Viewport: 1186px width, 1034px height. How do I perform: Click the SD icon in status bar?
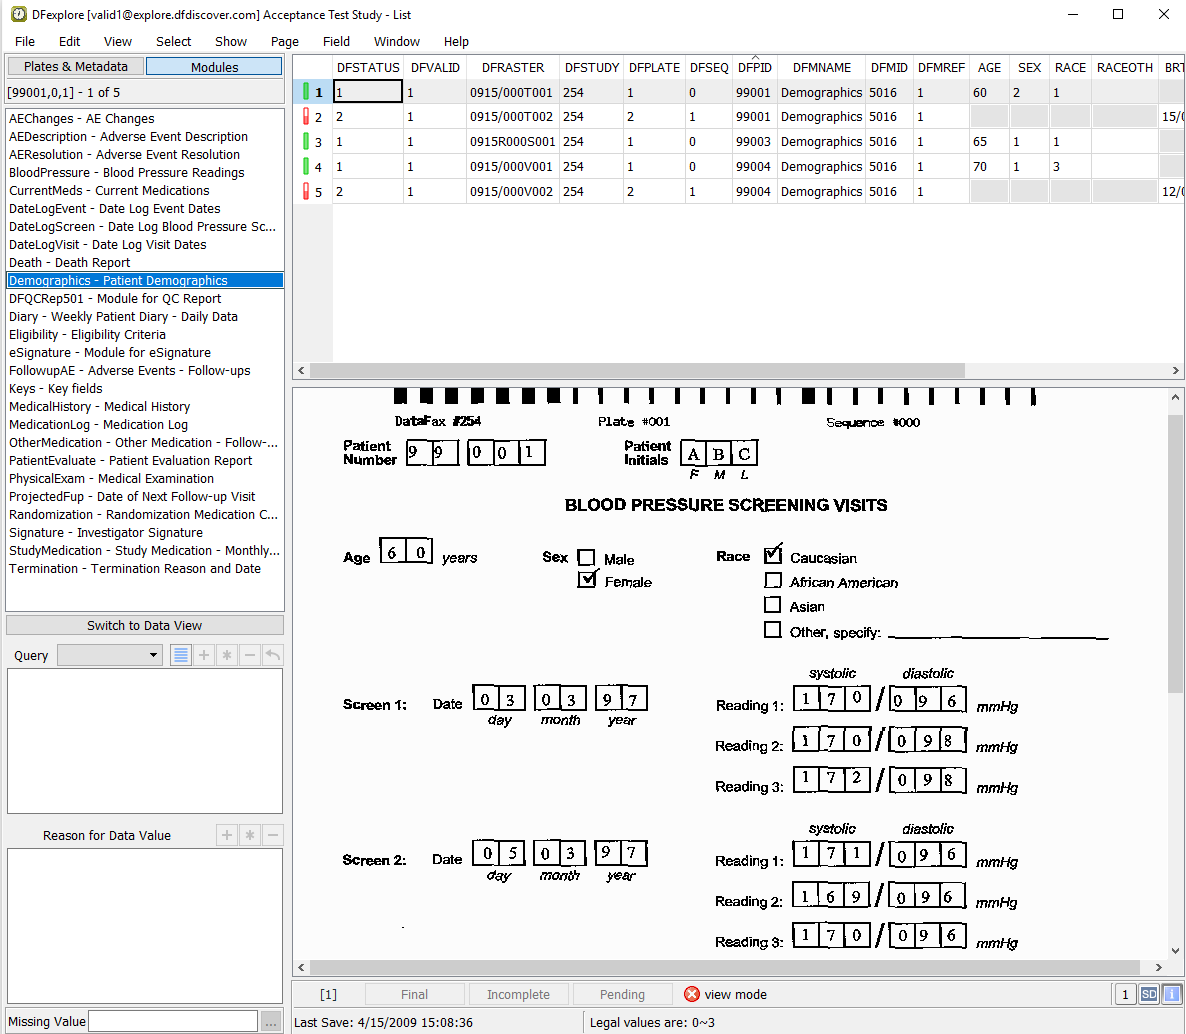click(x=1149, y=994)
